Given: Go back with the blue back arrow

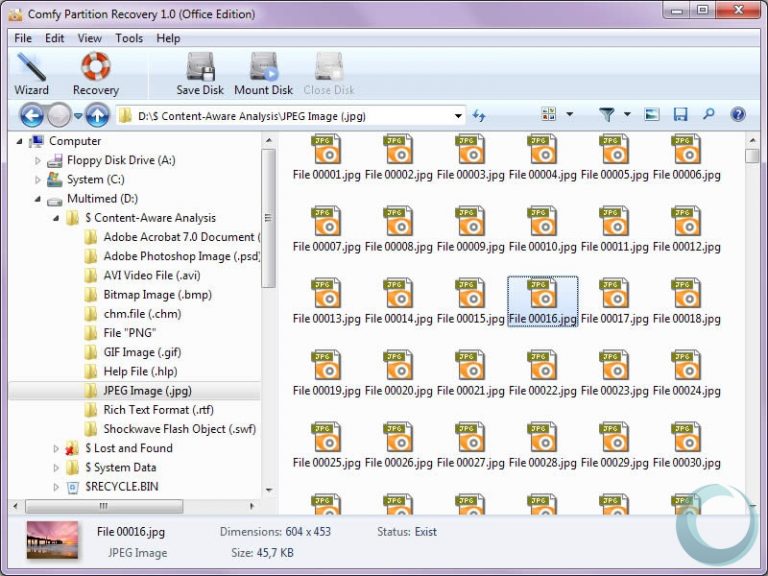Looking at the screenshot, I should click(x=31, y=116).
